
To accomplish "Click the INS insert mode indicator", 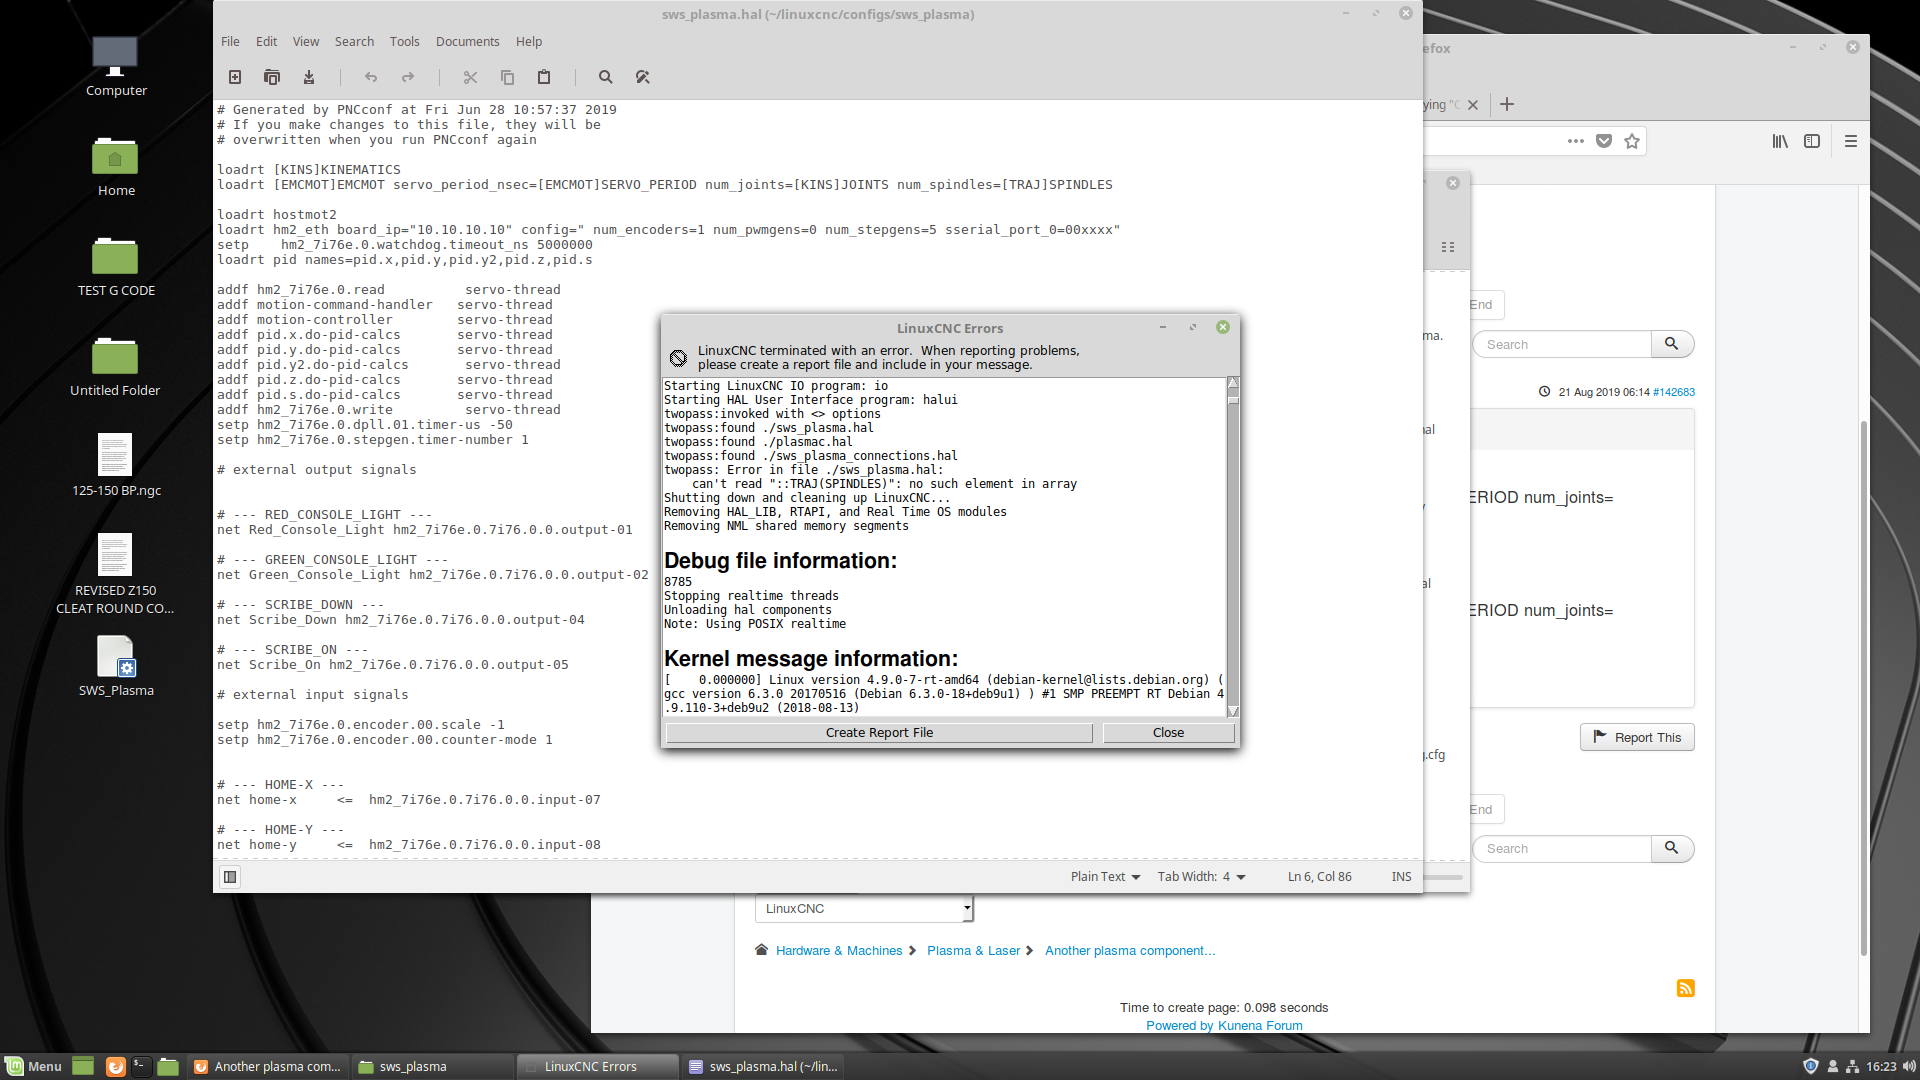I will tap(1401, 877).
